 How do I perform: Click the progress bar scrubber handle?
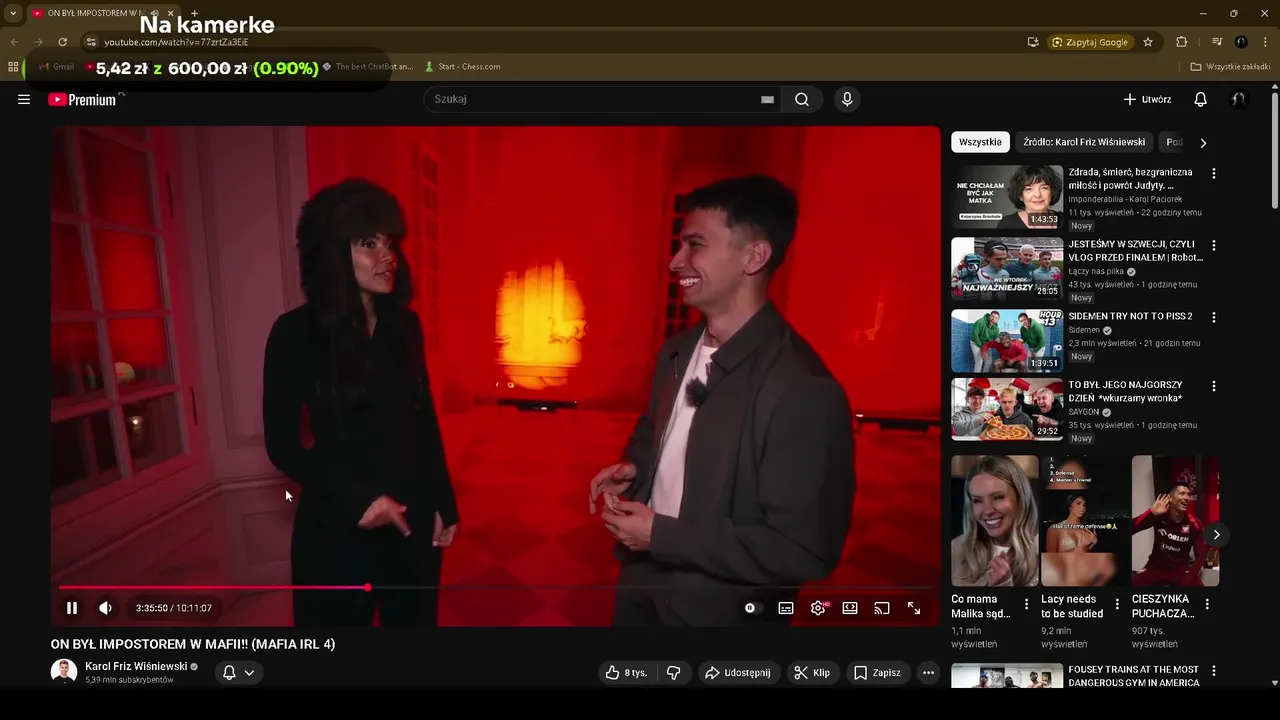[367, 587]
